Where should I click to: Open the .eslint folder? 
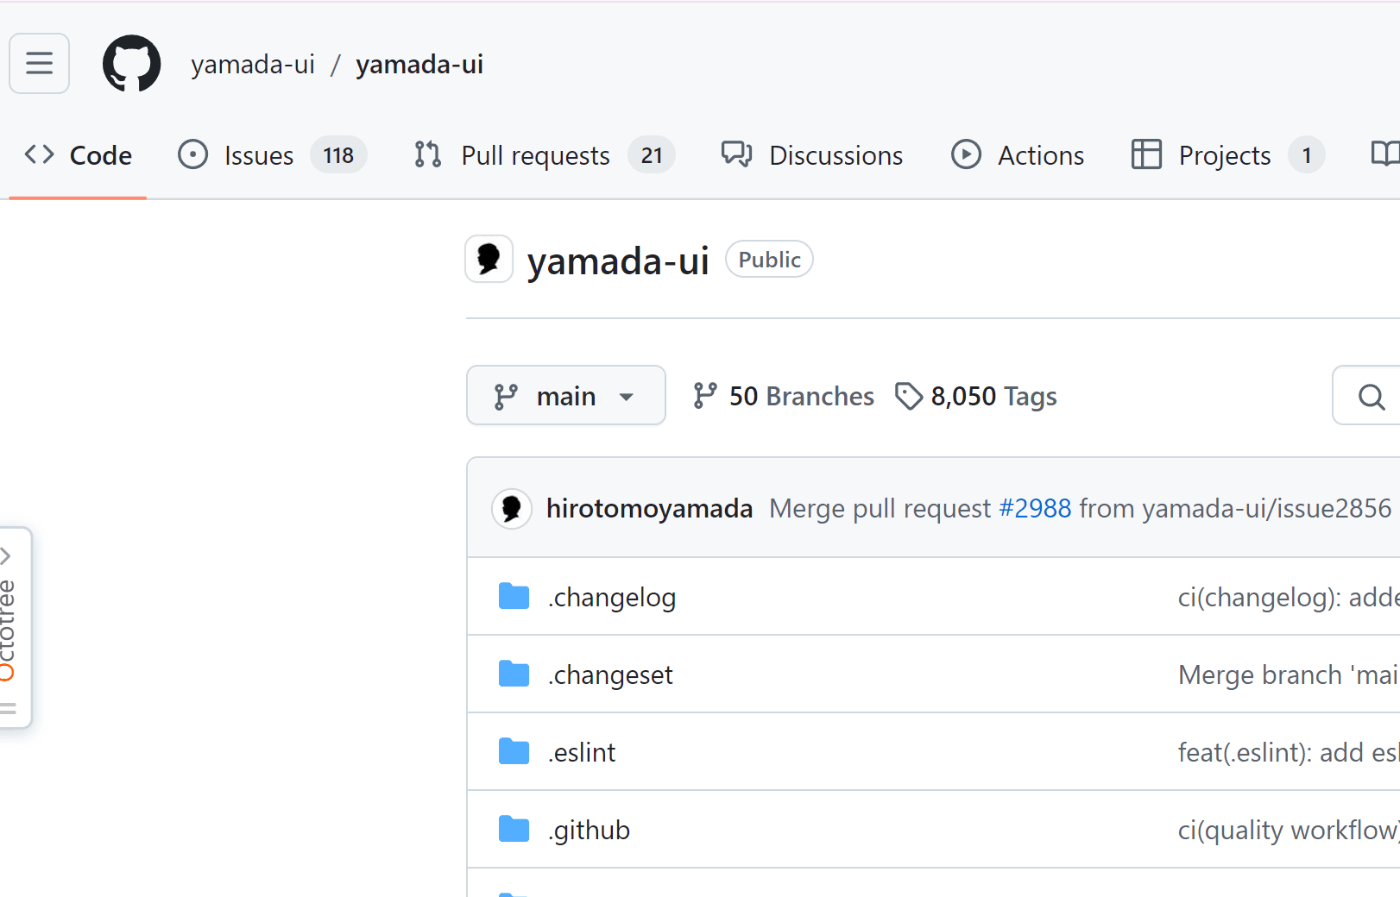[x=582, y=752]
